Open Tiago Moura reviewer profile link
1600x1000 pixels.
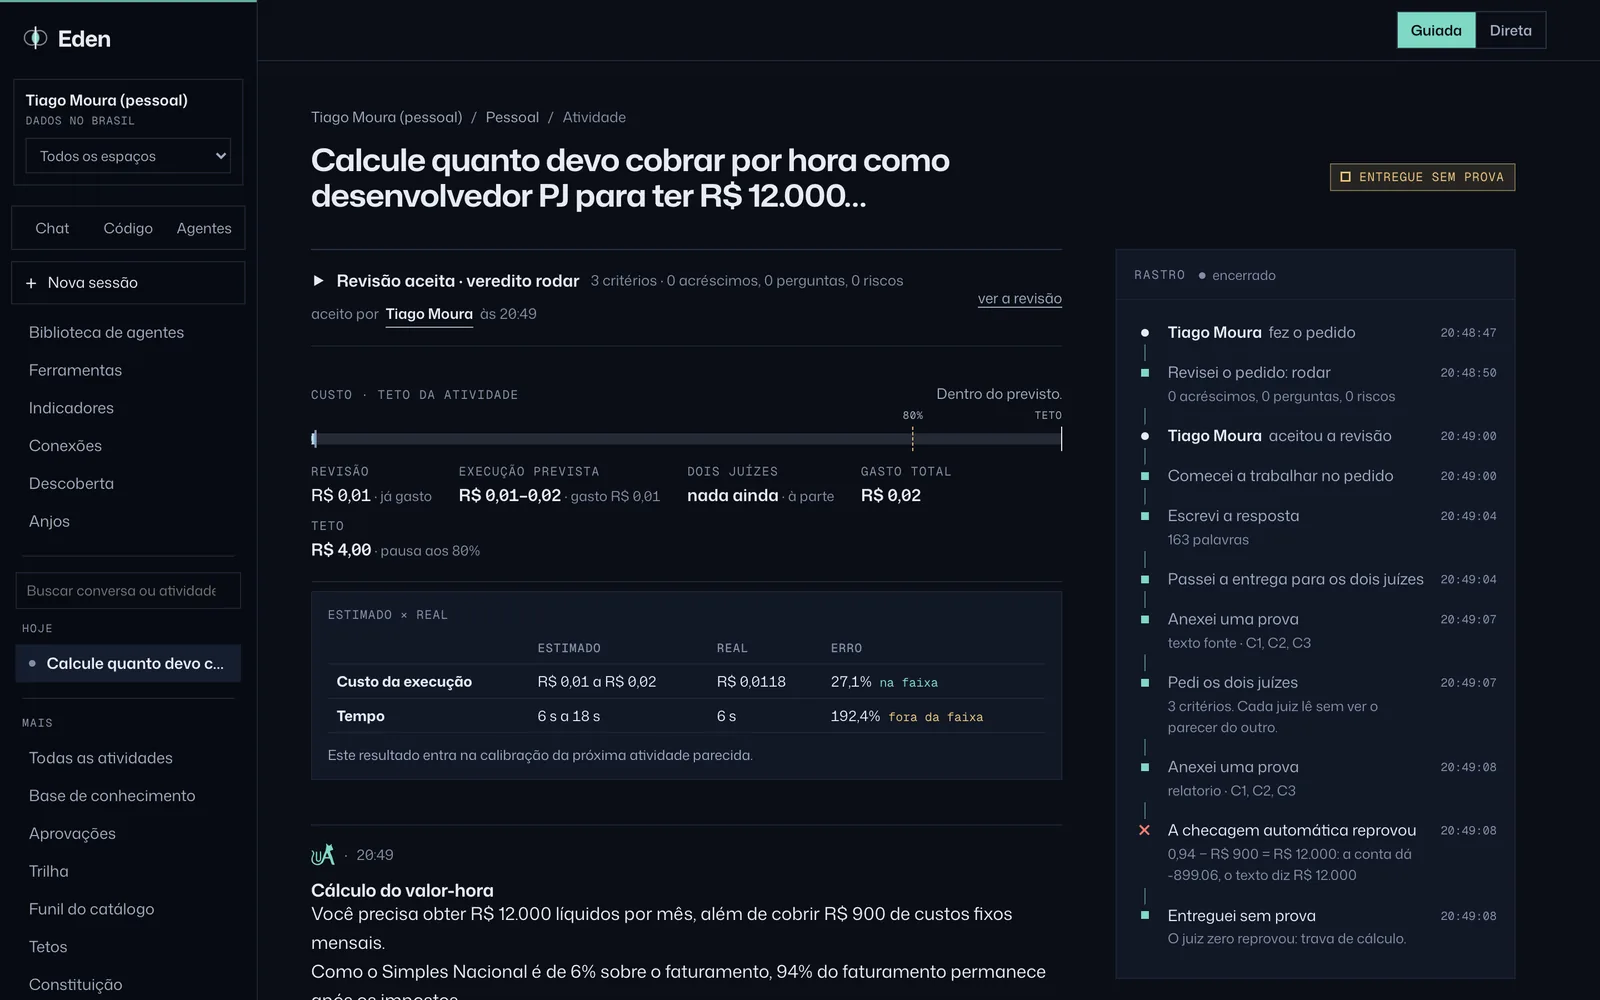(429, 314)
